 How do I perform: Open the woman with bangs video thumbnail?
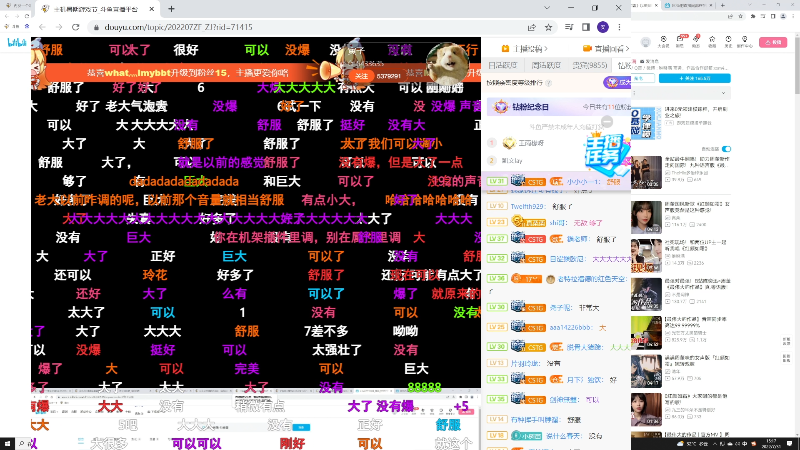pos(646,217)
